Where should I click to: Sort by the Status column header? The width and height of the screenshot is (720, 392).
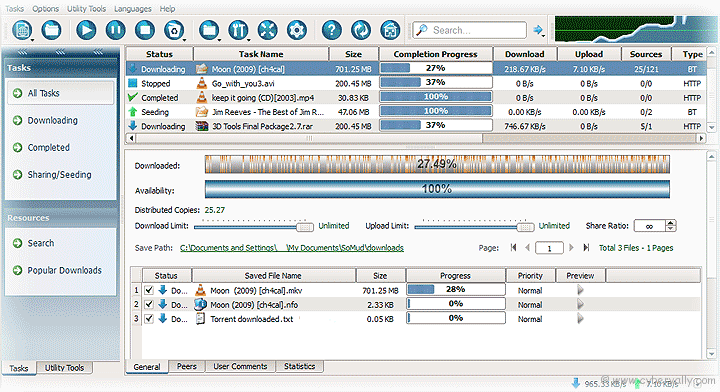[x=159, y=54]
